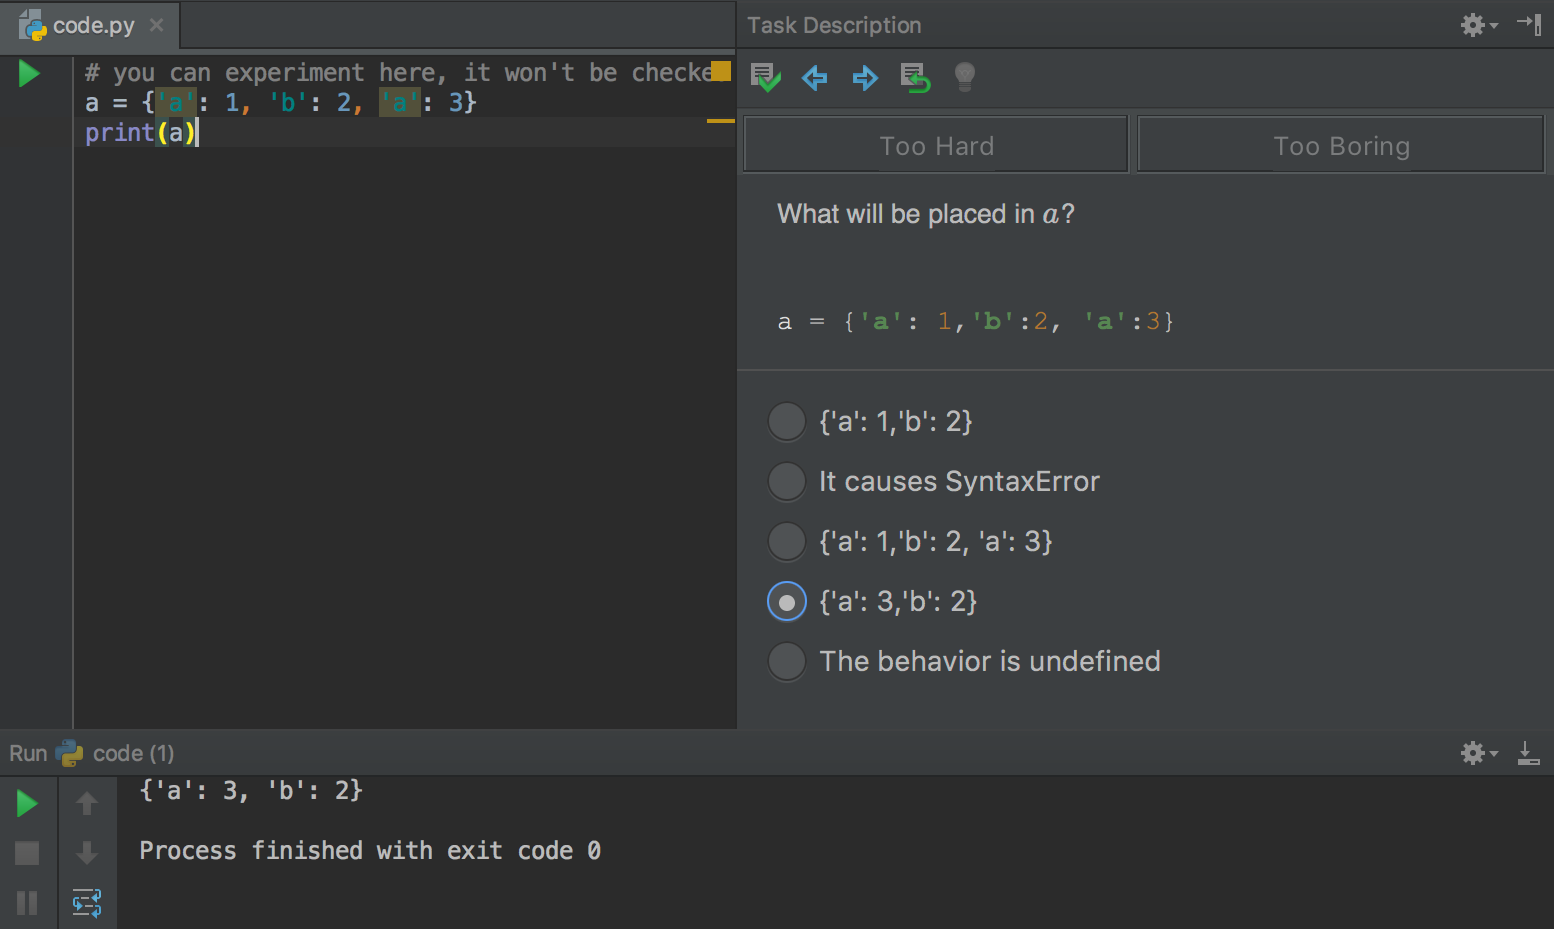Open the Run panel gear settings menu
1554x929 pixels.
1475,753
